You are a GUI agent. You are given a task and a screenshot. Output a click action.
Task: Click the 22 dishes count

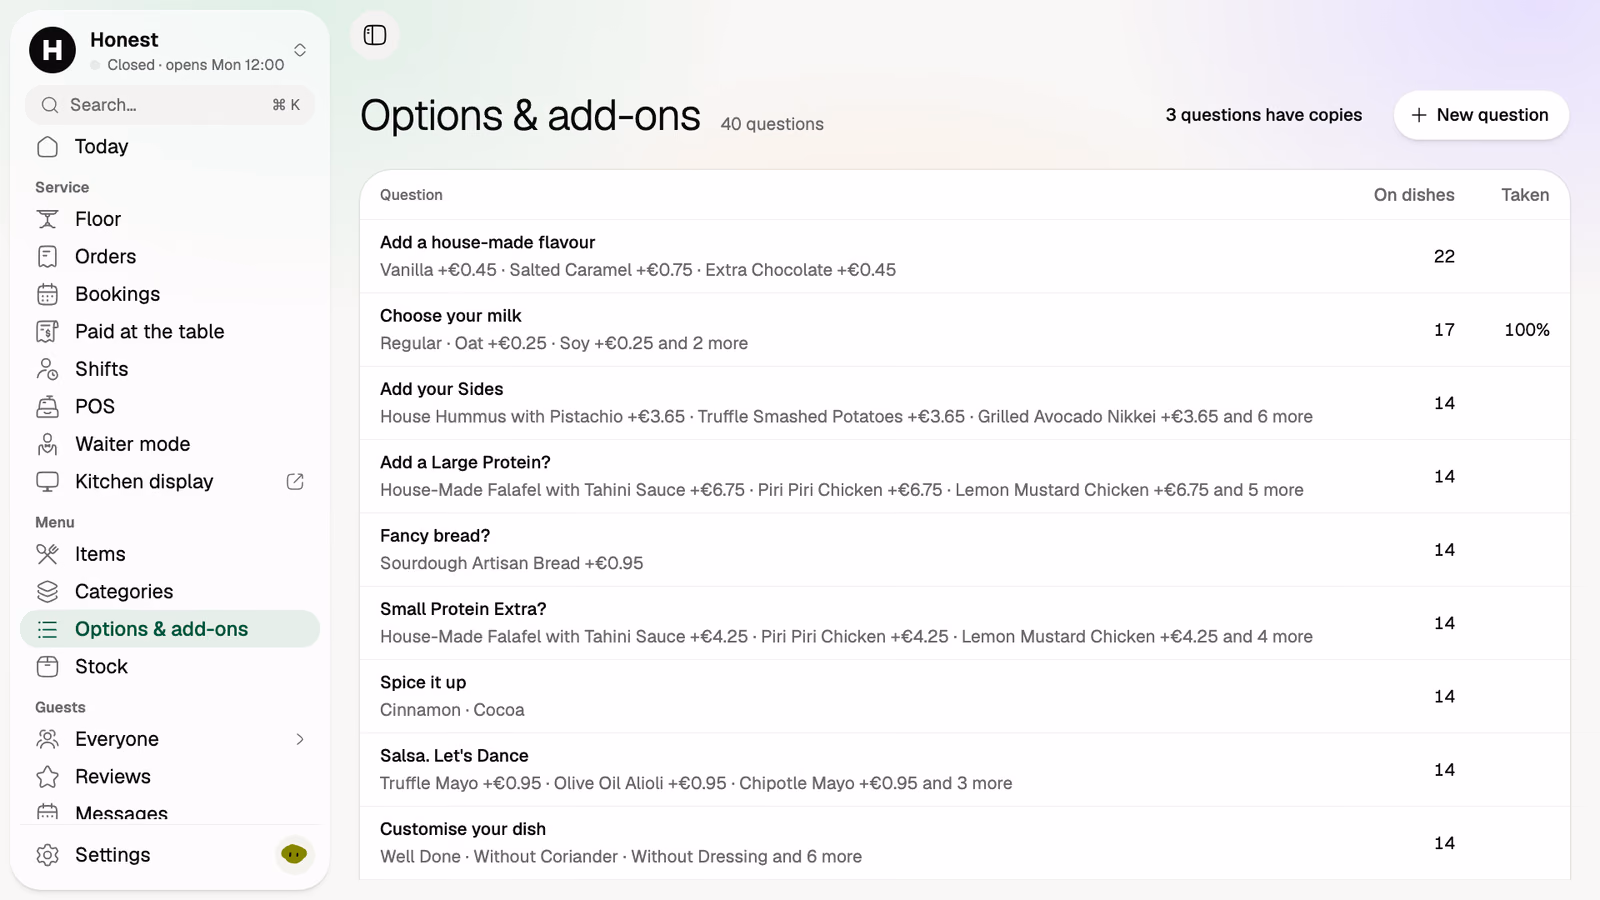coord(1444,256)
